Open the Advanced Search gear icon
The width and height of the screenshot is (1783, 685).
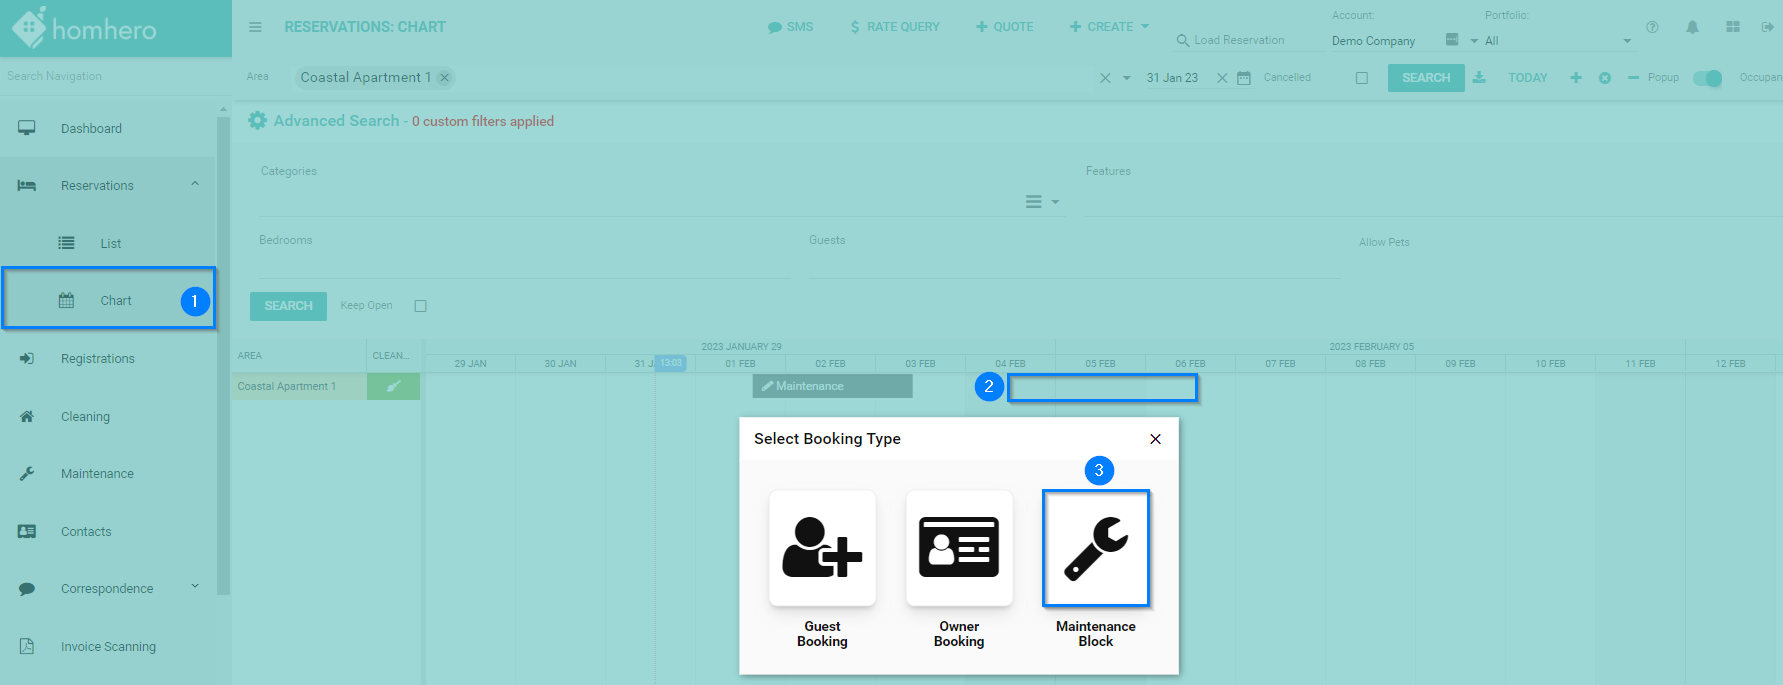258,121
